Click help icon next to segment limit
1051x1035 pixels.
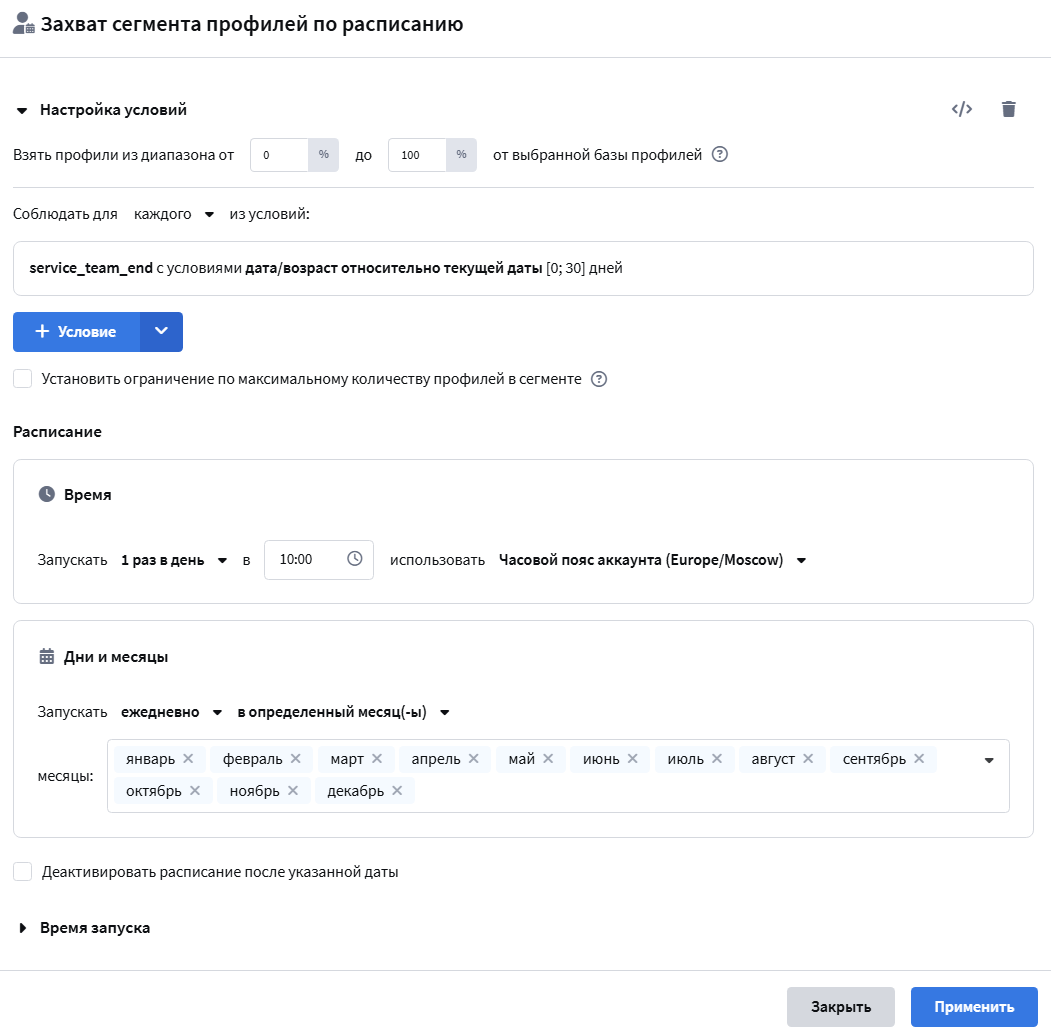(x=599, y=379)
